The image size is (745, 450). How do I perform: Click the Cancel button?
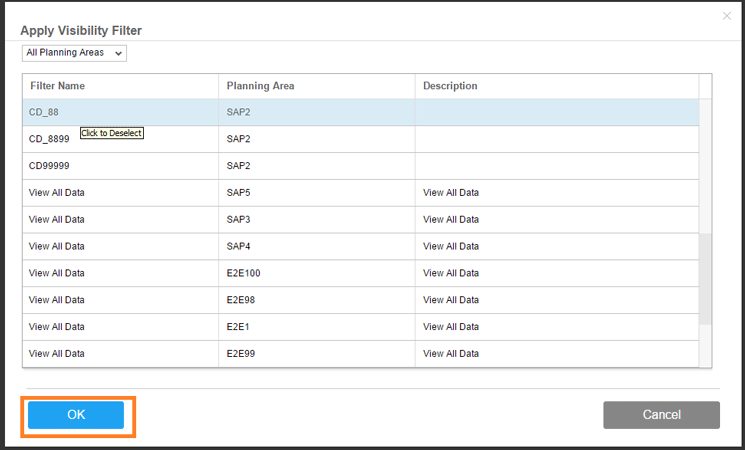pyautogui.click(x=661, y=415)
